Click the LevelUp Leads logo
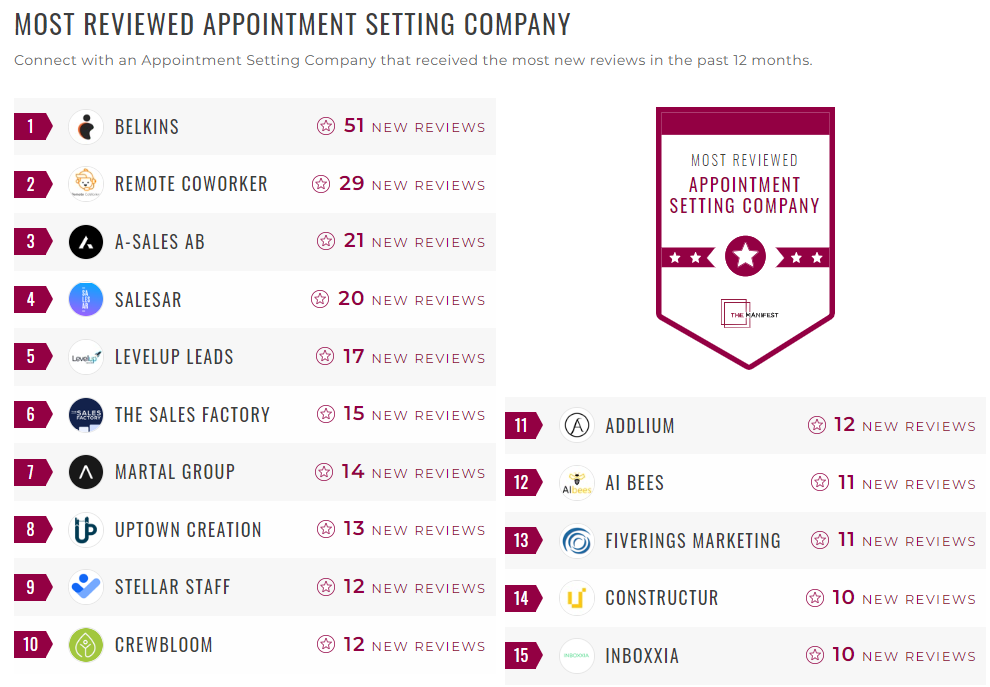This screenshot has height=687, width=990. point(85,357)
